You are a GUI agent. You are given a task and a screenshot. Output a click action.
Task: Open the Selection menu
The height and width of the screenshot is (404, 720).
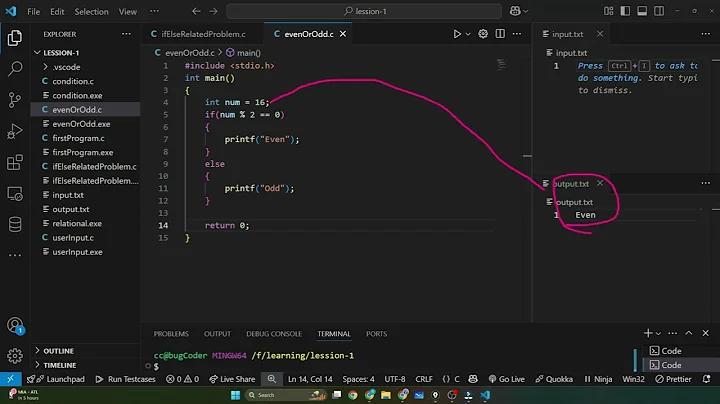[91, 11]
